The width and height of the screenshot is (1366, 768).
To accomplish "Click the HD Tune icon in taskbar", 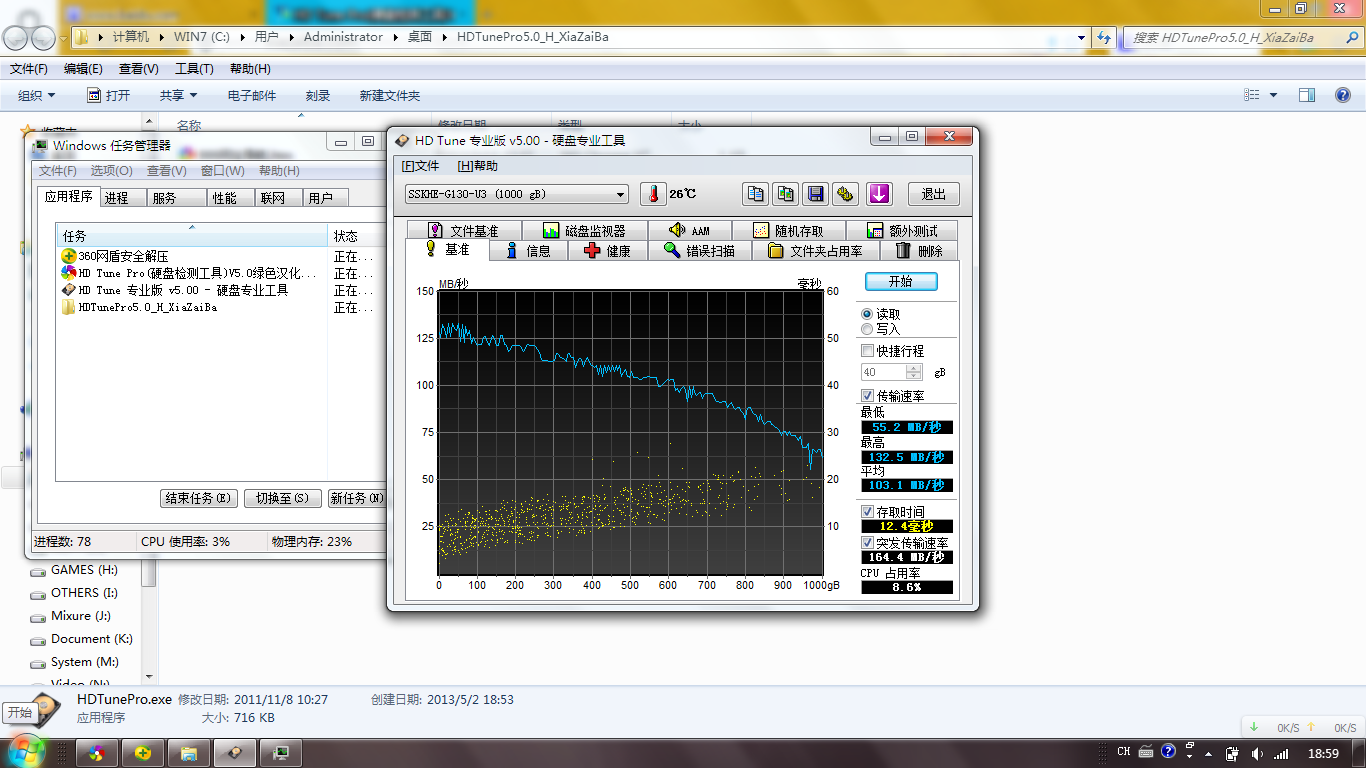I will (235, 753).
